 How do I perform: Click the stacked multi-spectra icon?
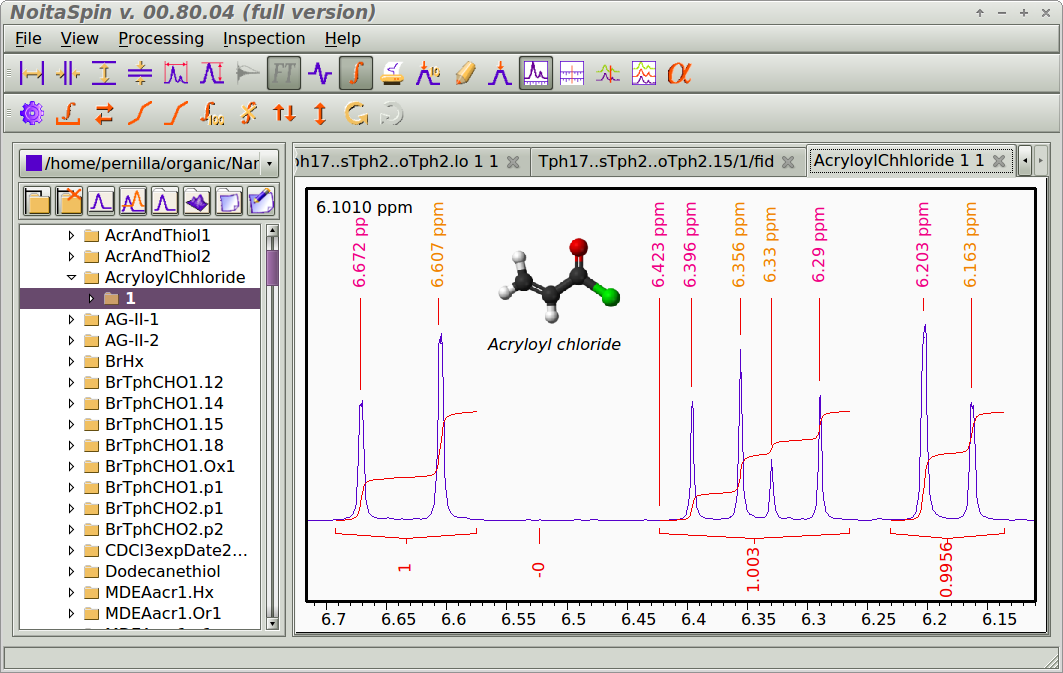[644, 73]
